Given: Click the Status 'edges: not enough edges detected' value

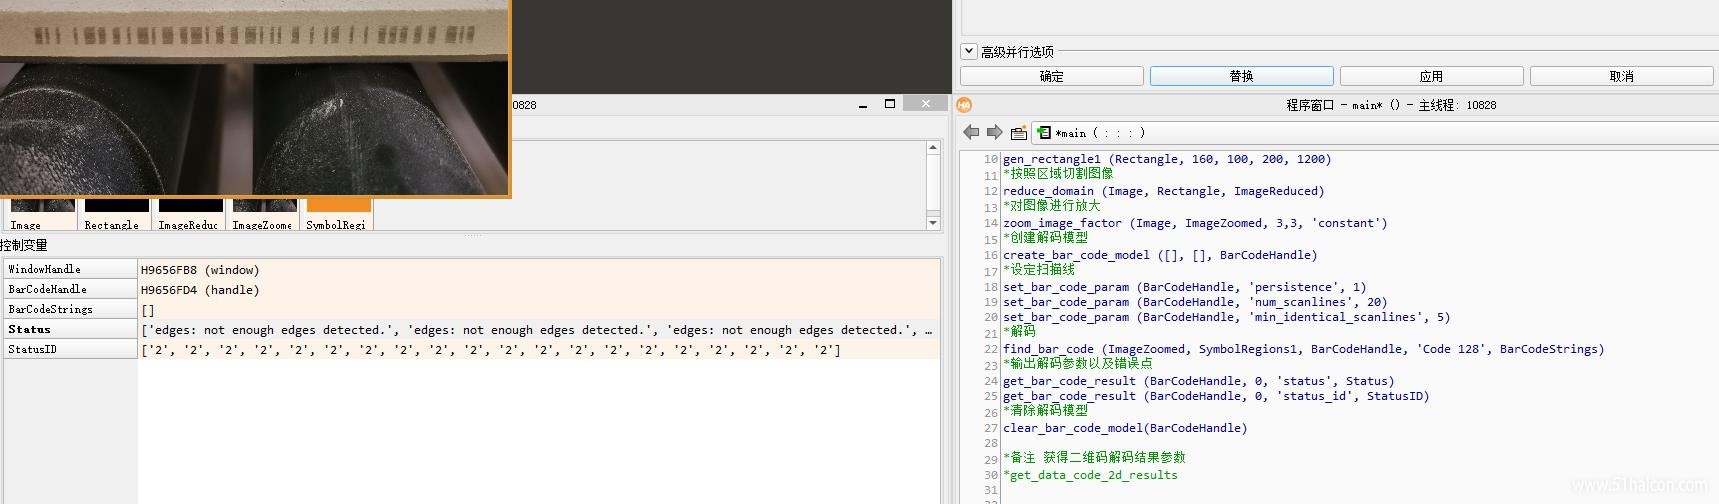Looking at the screenshot, I should pyautogui.click(x=539, y=330).
